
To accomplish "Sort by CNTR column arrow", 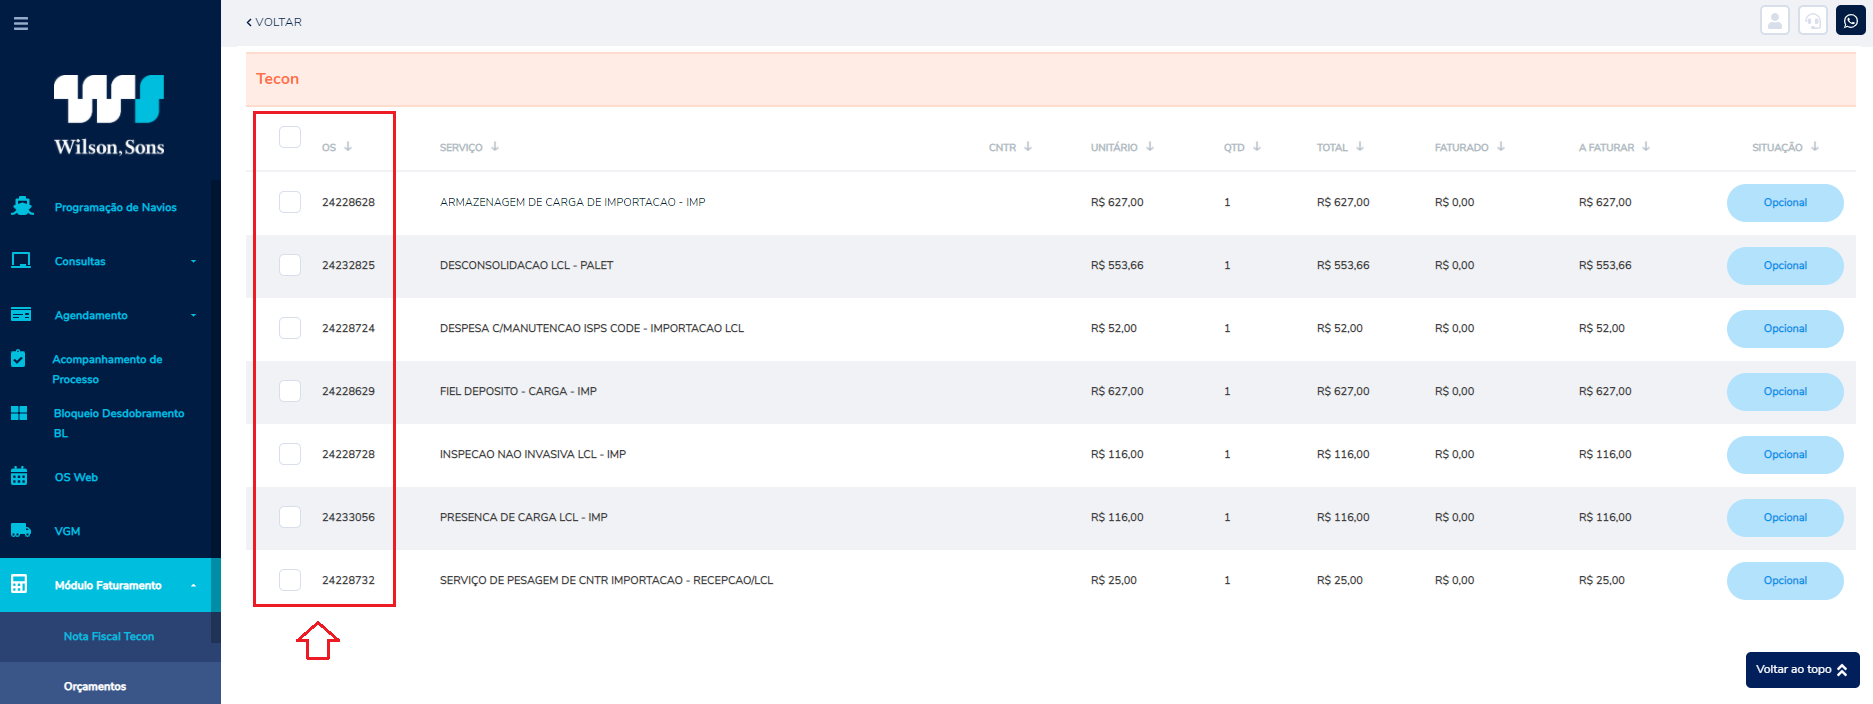I will click(1028, 147).
